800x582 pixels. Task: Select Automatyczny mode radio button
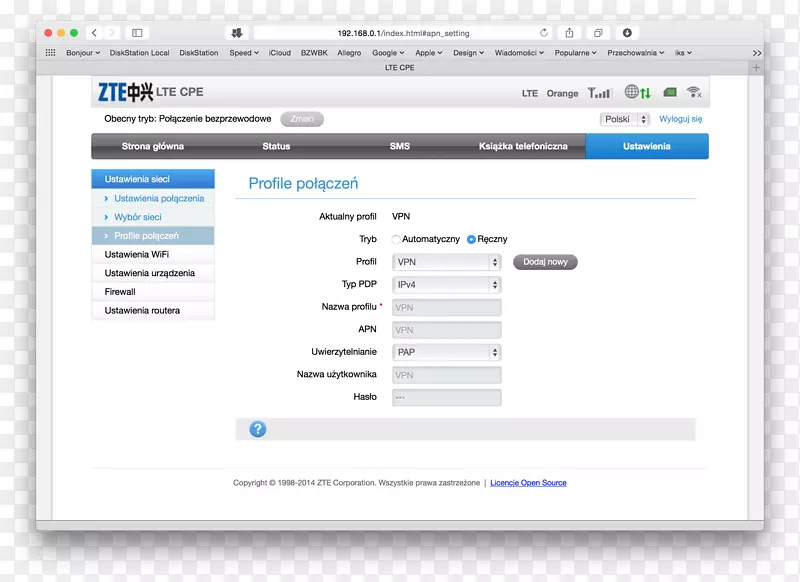coord(396,239)
